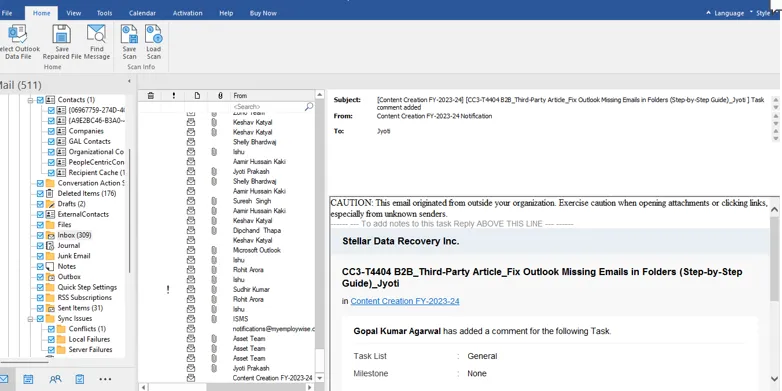The image size is (782, 391).
Task: Click the search magnifier in From column
Action: point(309,106)
